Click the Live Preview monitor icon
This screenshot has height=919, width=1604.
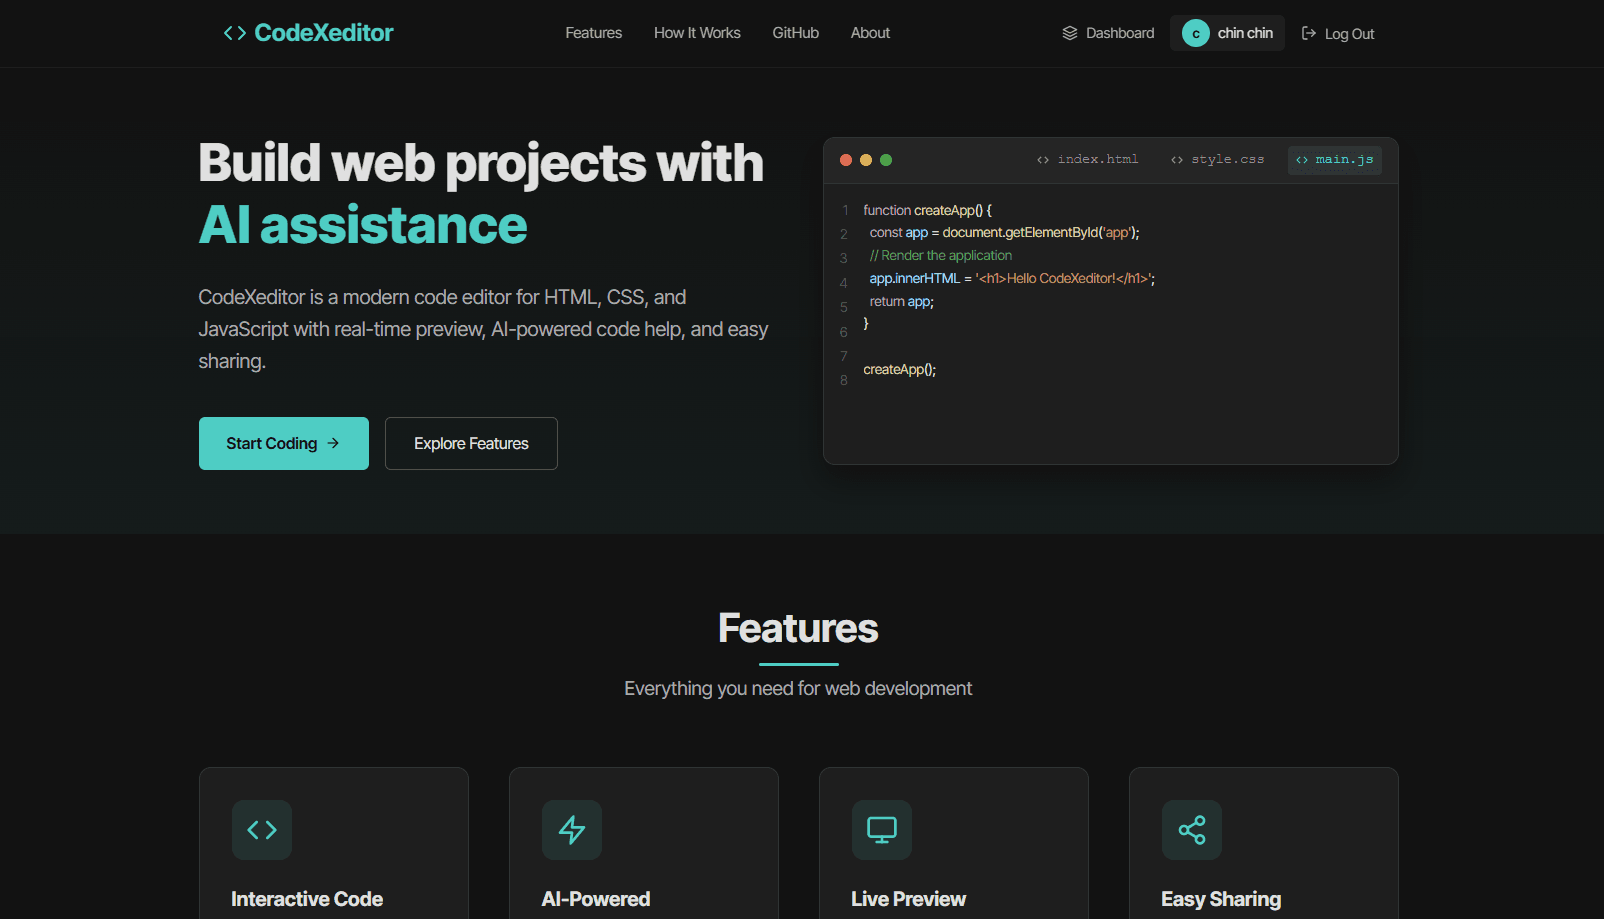coord(881,829)
